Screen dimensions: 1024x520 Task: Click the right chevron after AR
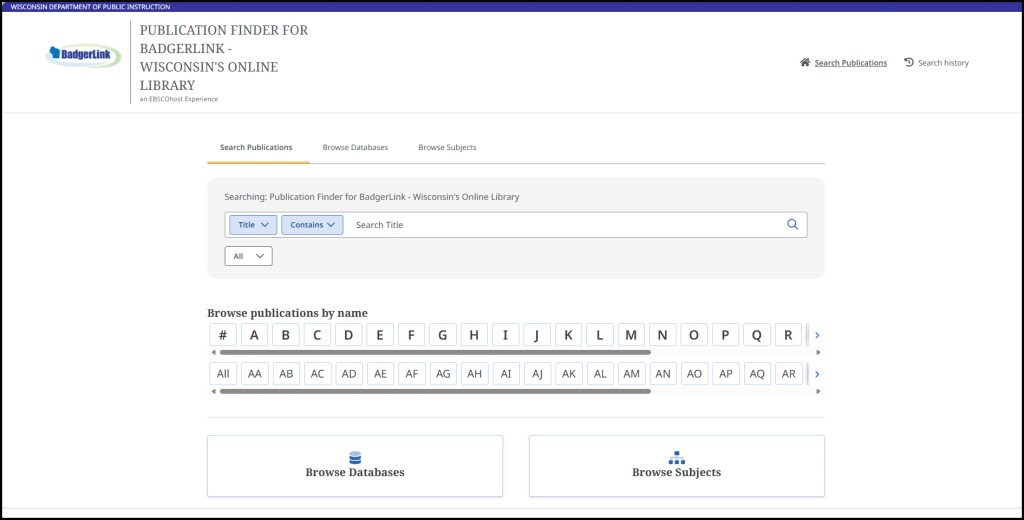817,374
